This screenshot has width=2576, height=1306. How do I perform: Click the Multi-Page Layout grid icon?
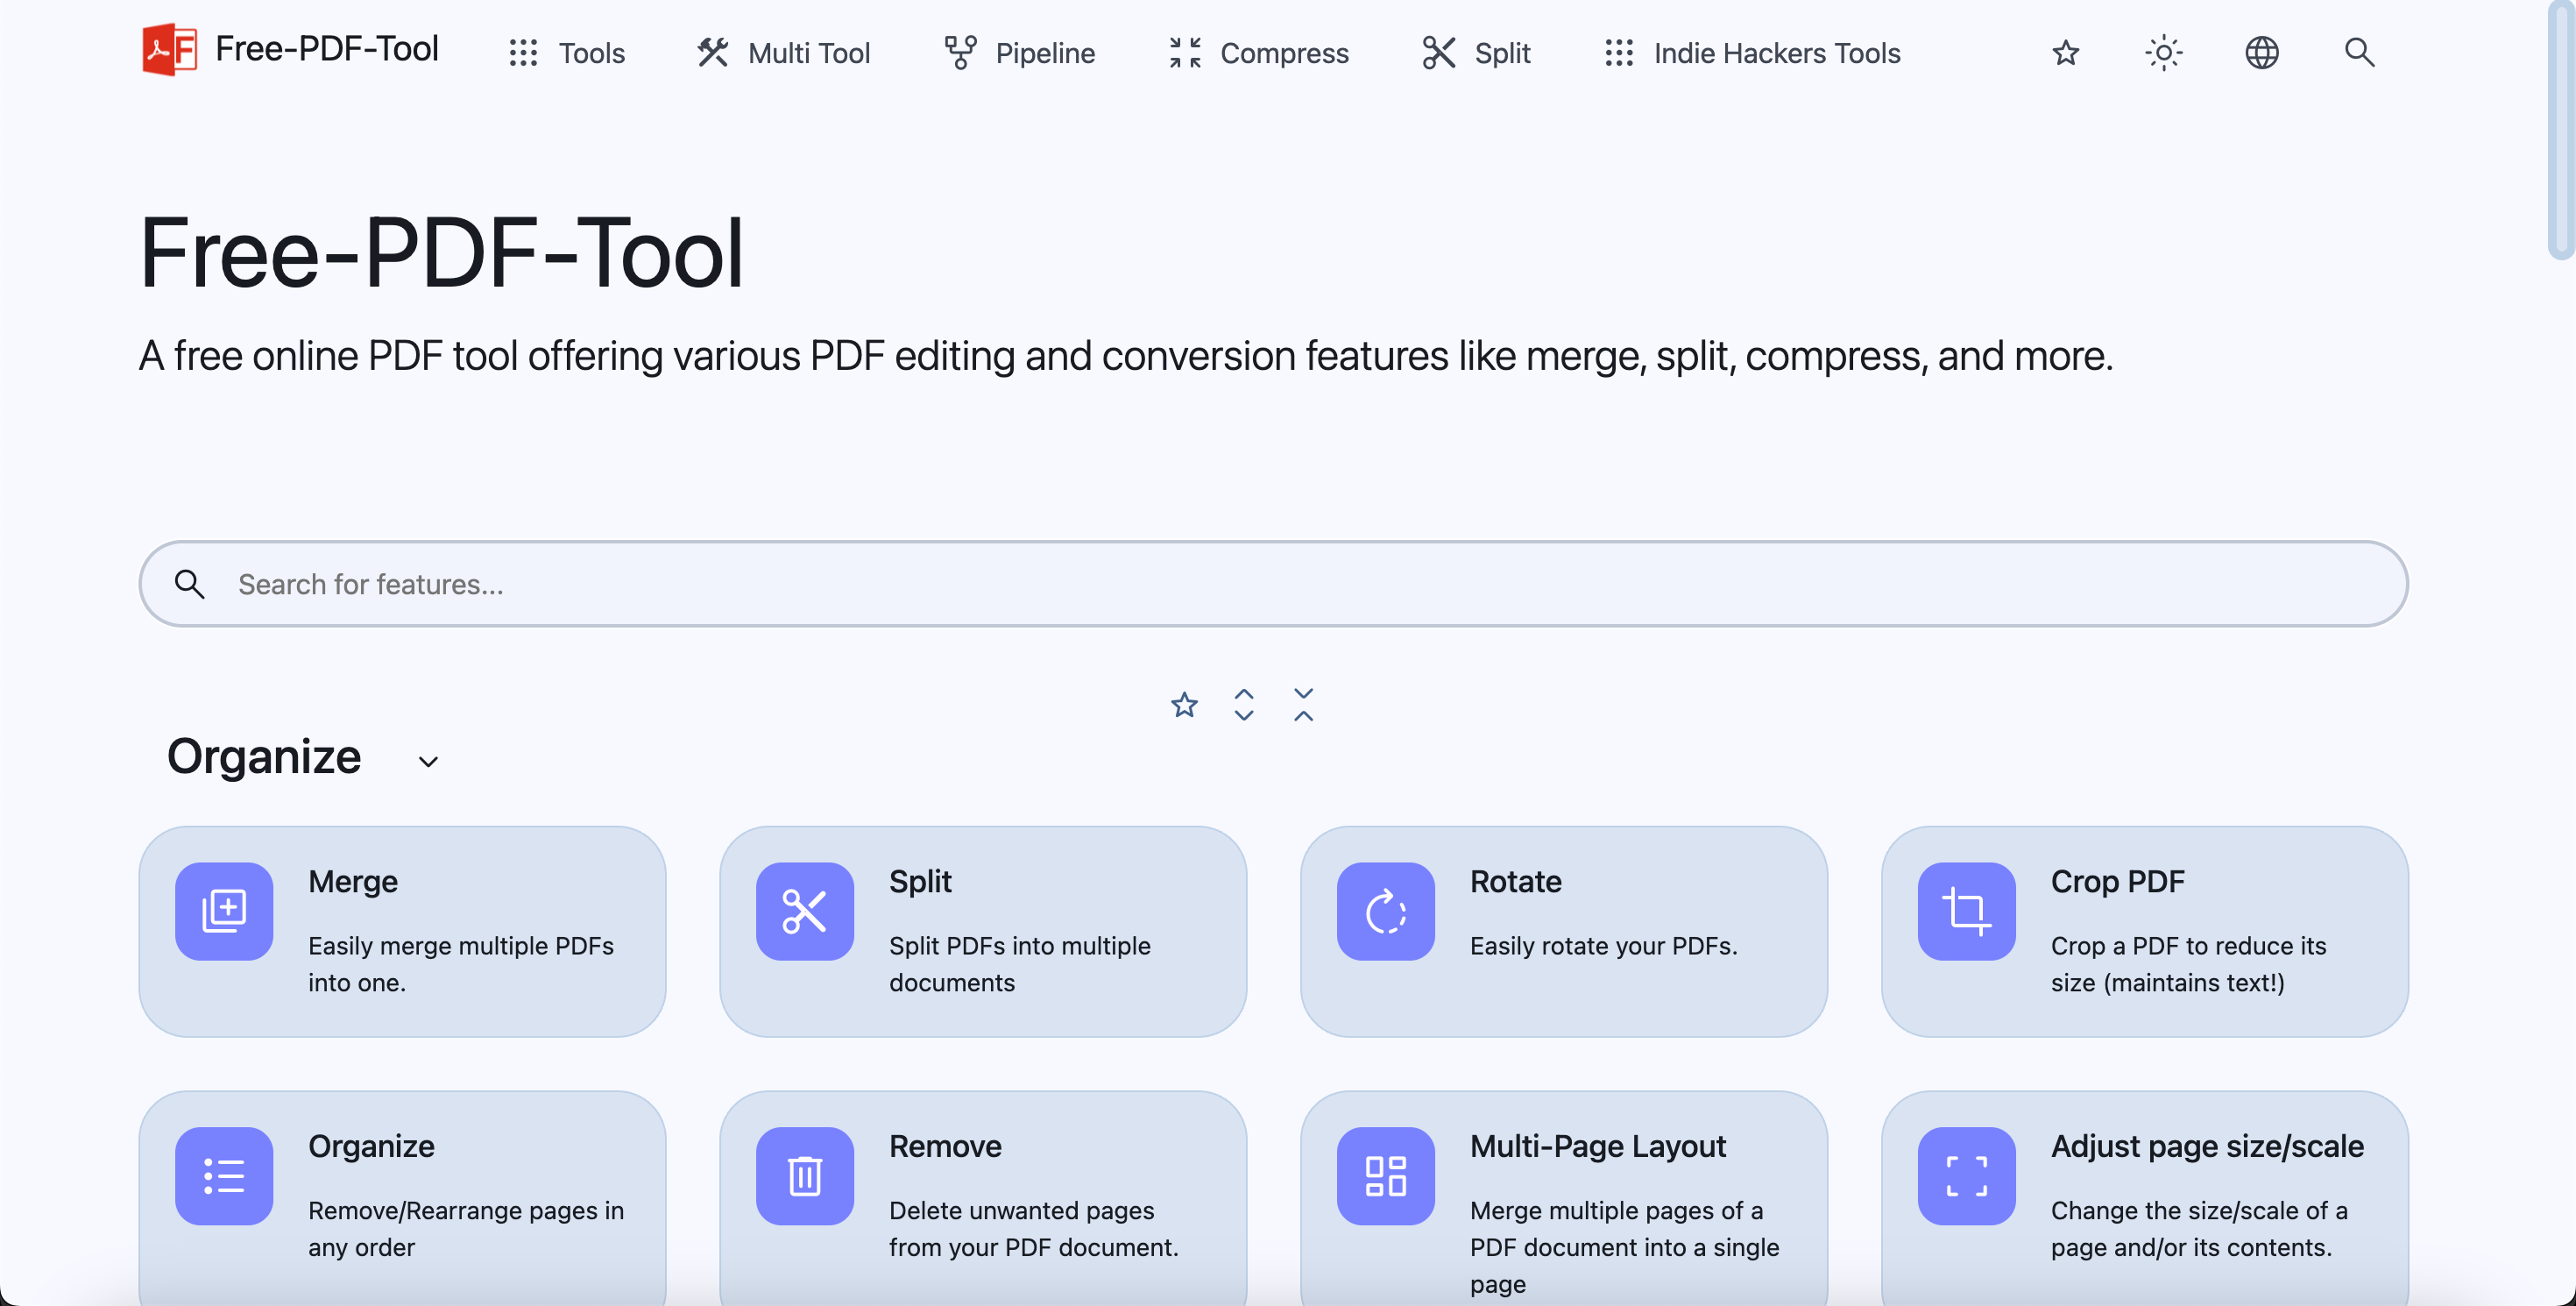[x=1386, y=1176]
